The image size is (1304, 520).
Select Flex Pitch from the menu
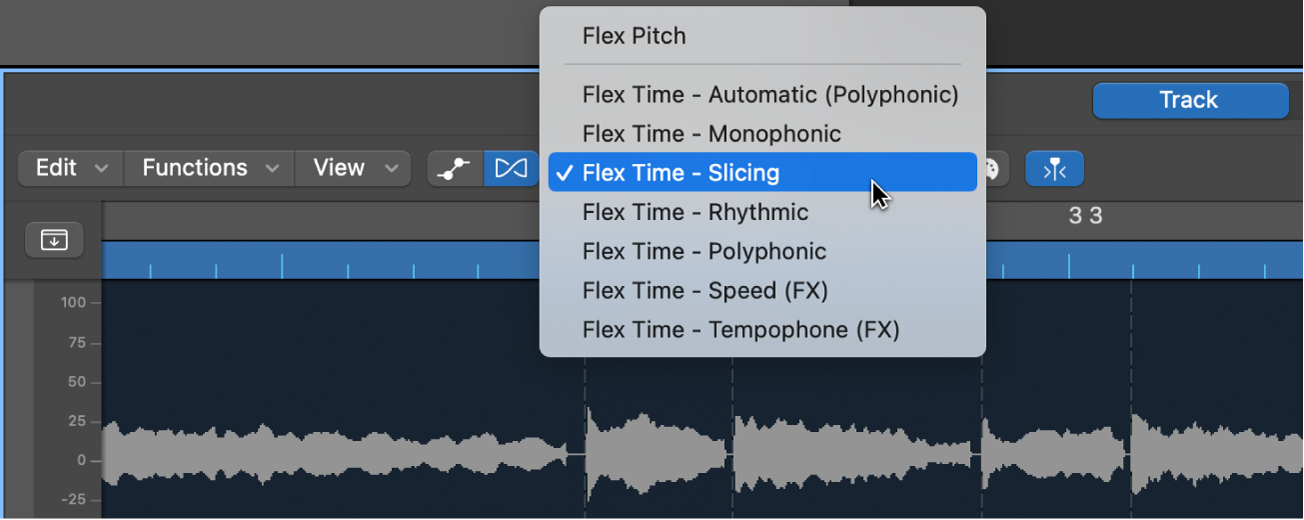tap(634, 36)
